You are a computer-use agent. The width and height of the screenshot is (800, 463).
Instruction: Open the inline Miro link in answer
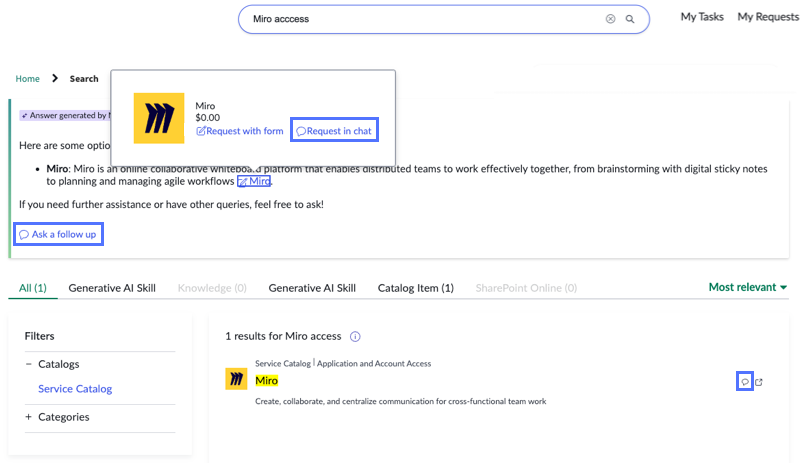point(254,181)
